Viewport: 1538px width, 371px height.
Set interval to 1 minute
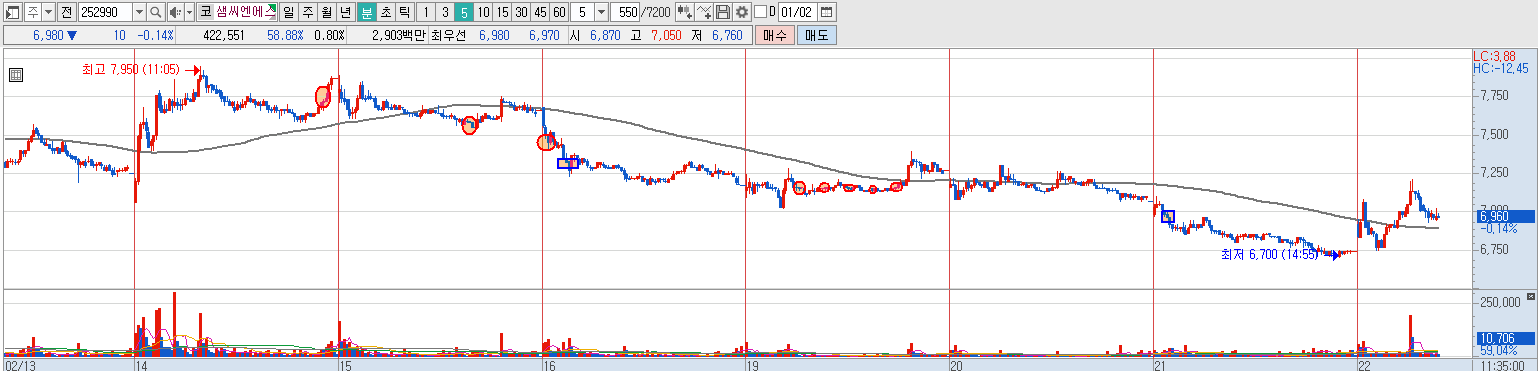(426, 12)
